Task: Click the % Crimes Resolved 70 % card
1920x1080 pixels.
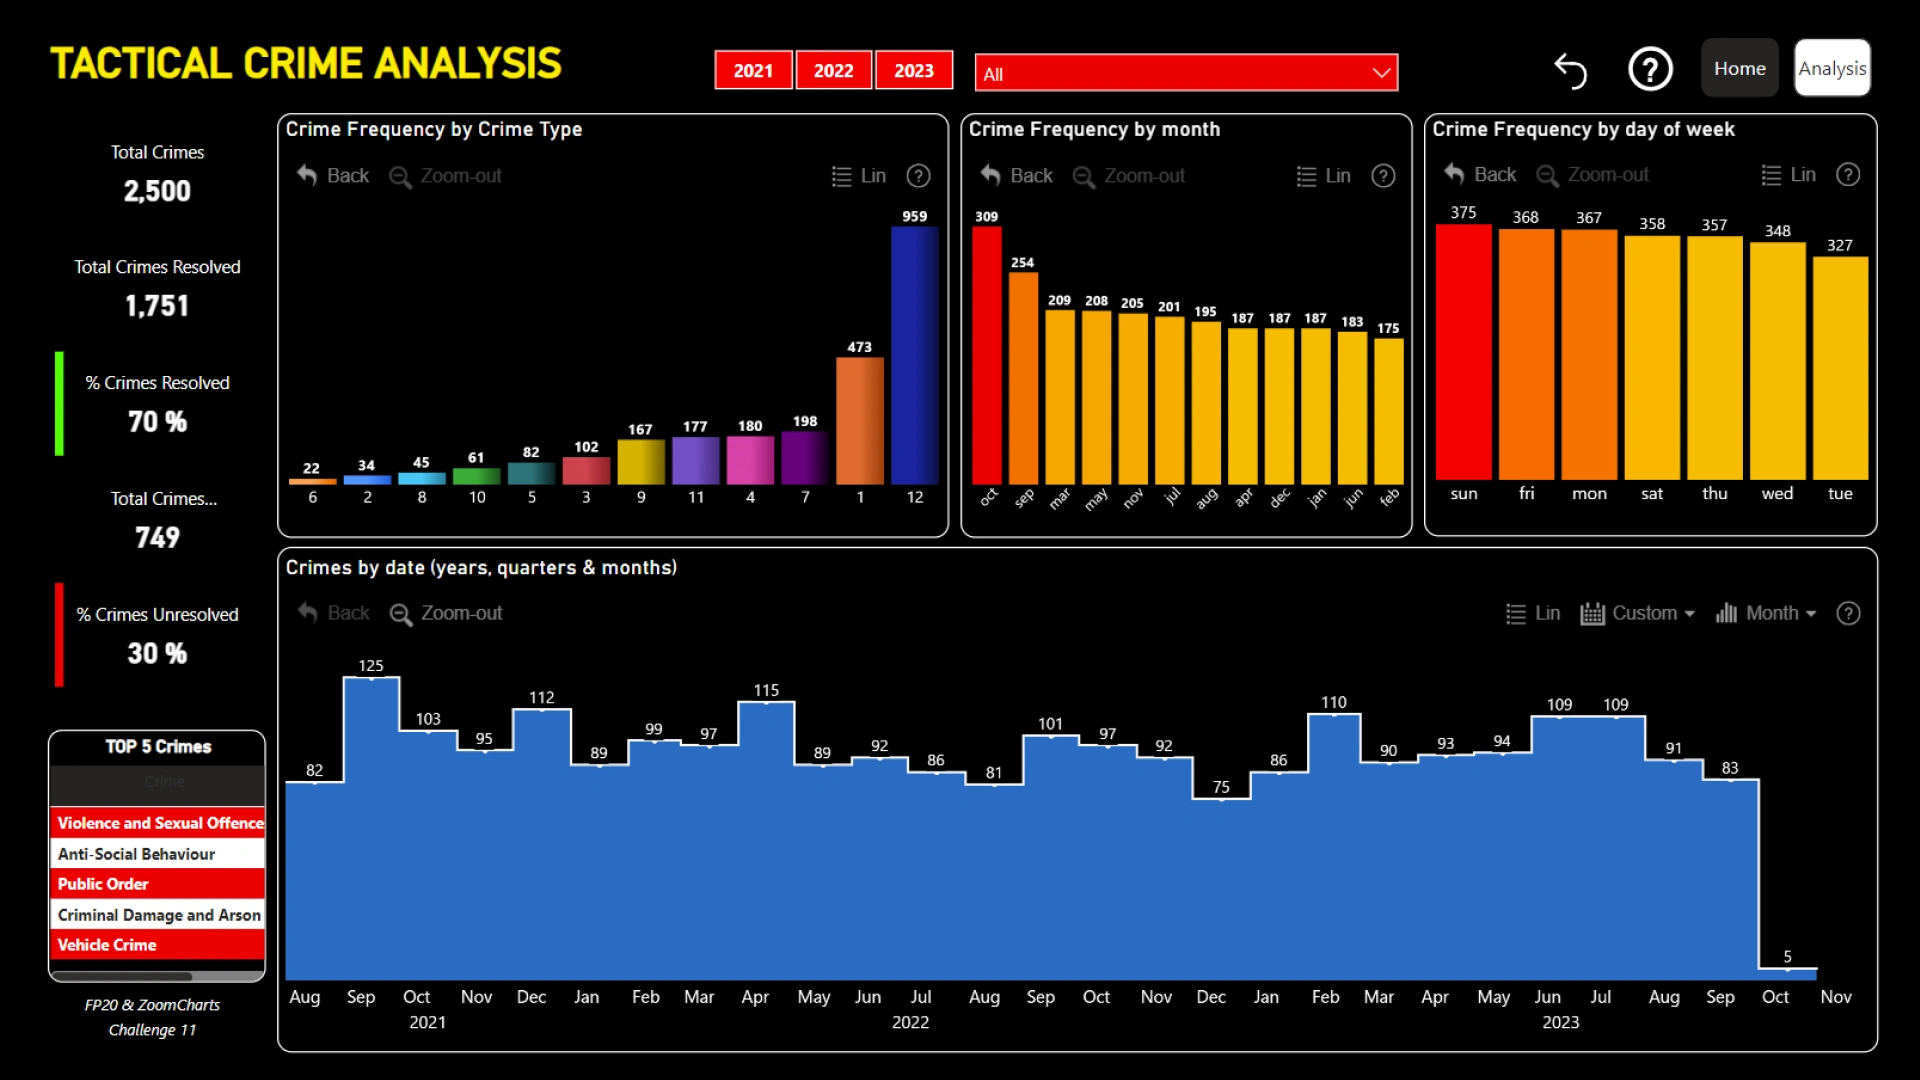Action: click(x=157, y=404)
